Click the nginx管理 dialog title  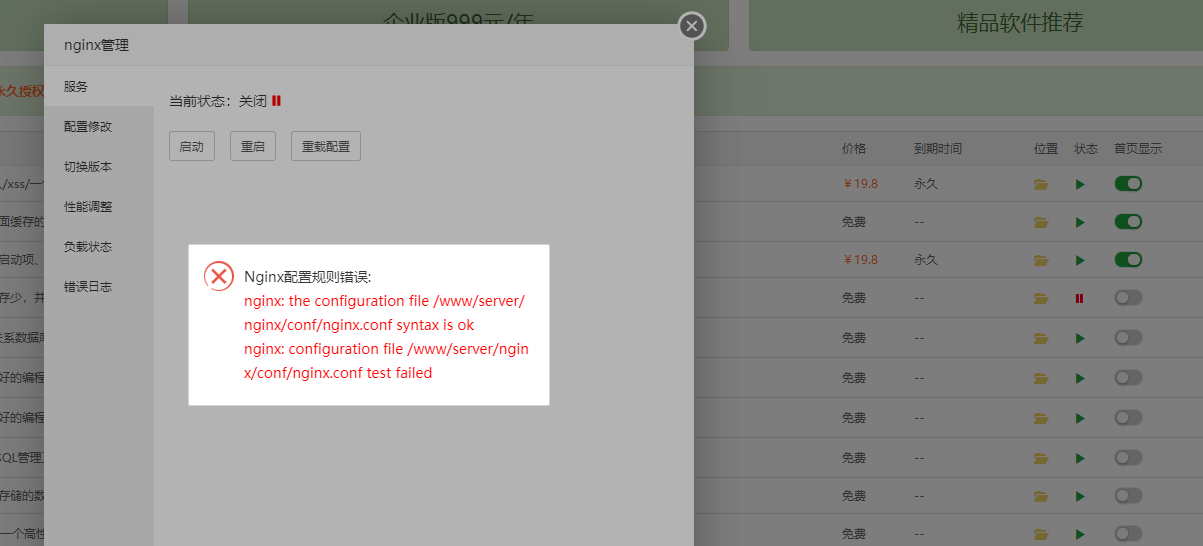(x=96, y=45)
